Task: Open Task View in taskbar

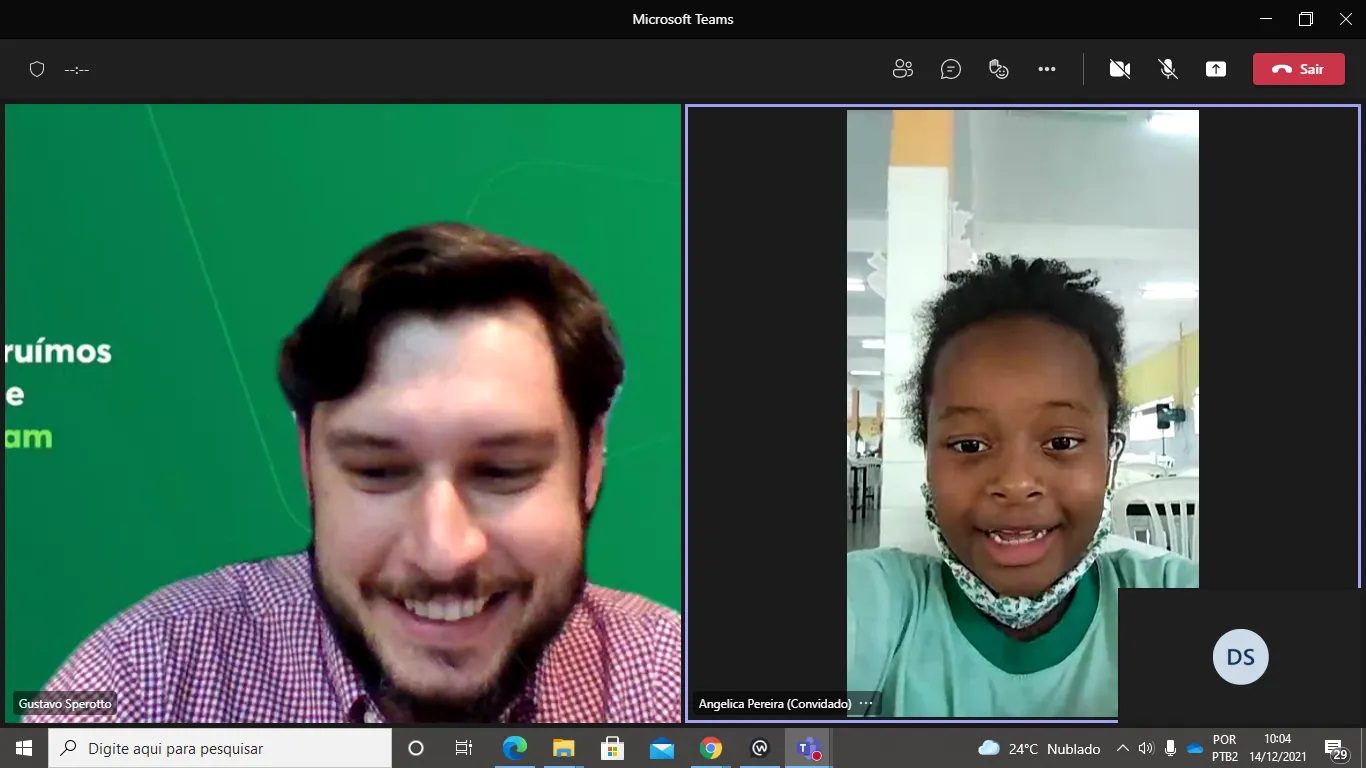Action: (464, 748)
